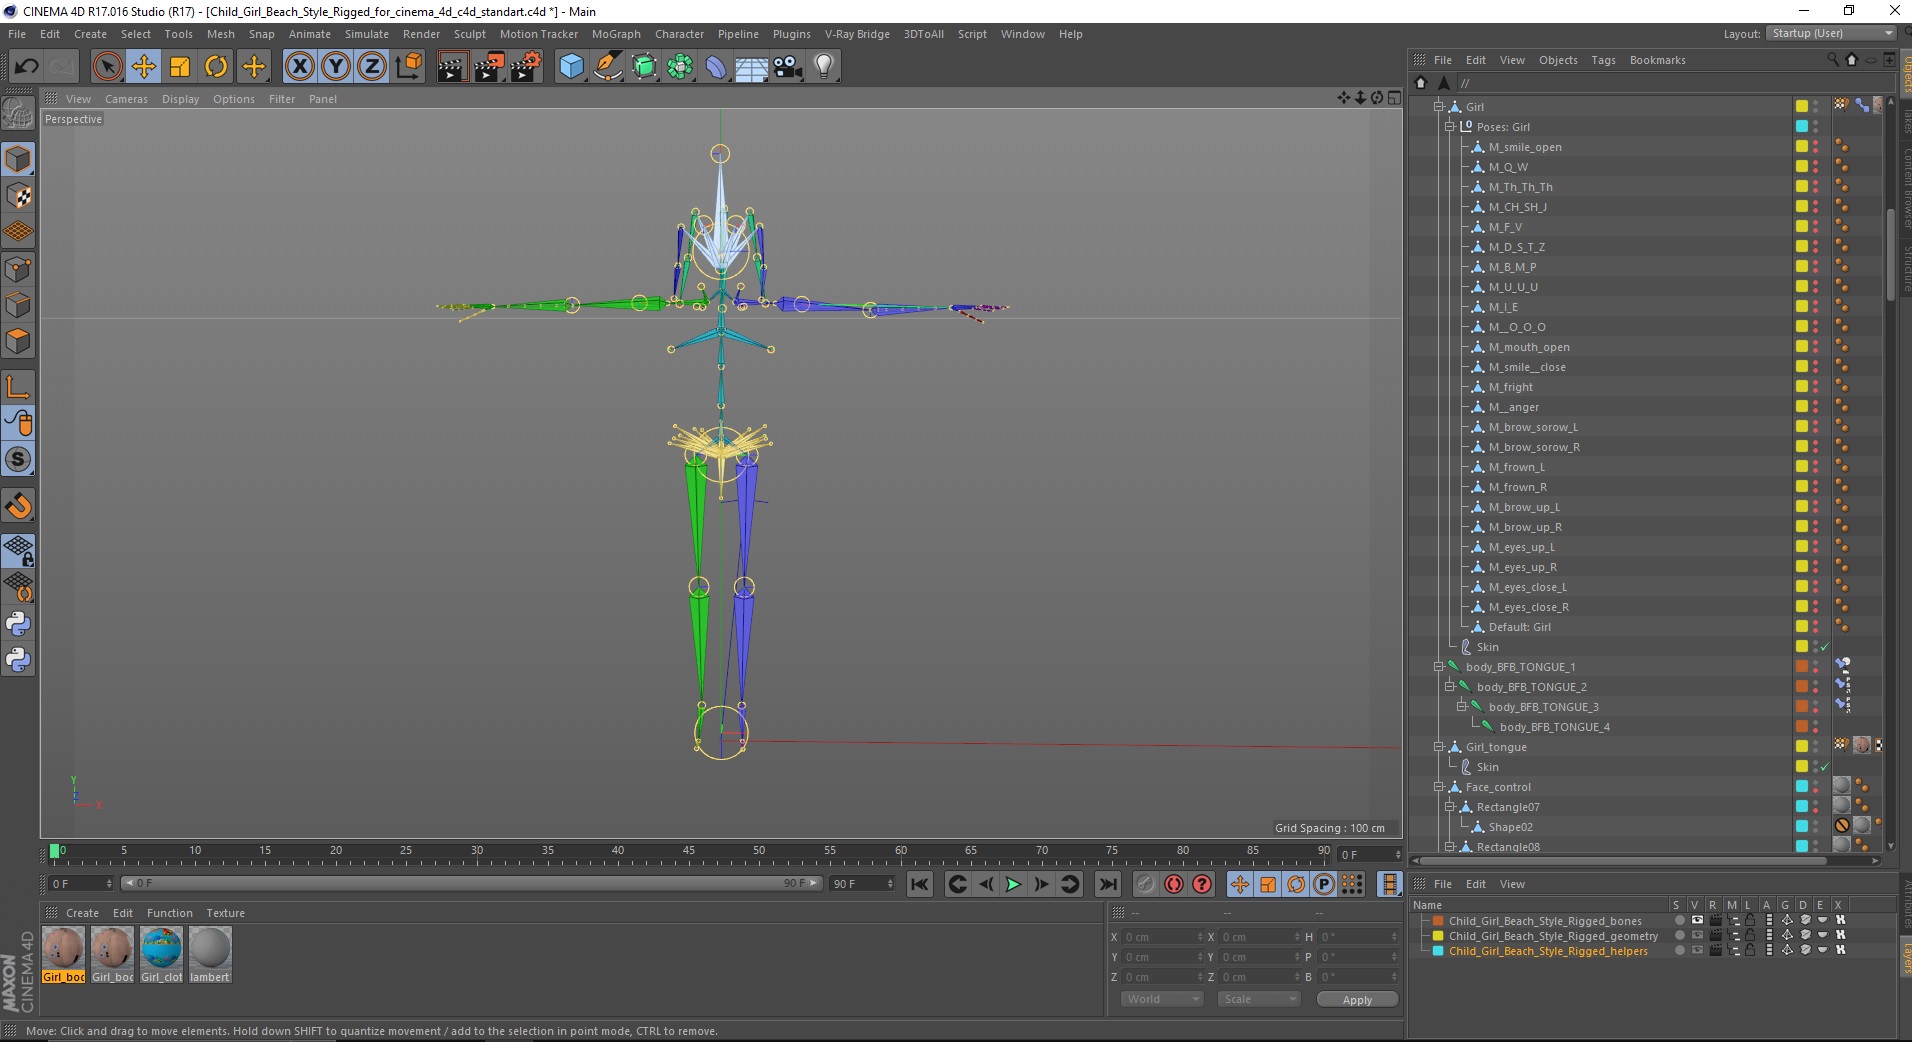Collapse Girl_tongue hierarchy
The height and width of the screenshot is (1042, 1912).
(1438, 747)
